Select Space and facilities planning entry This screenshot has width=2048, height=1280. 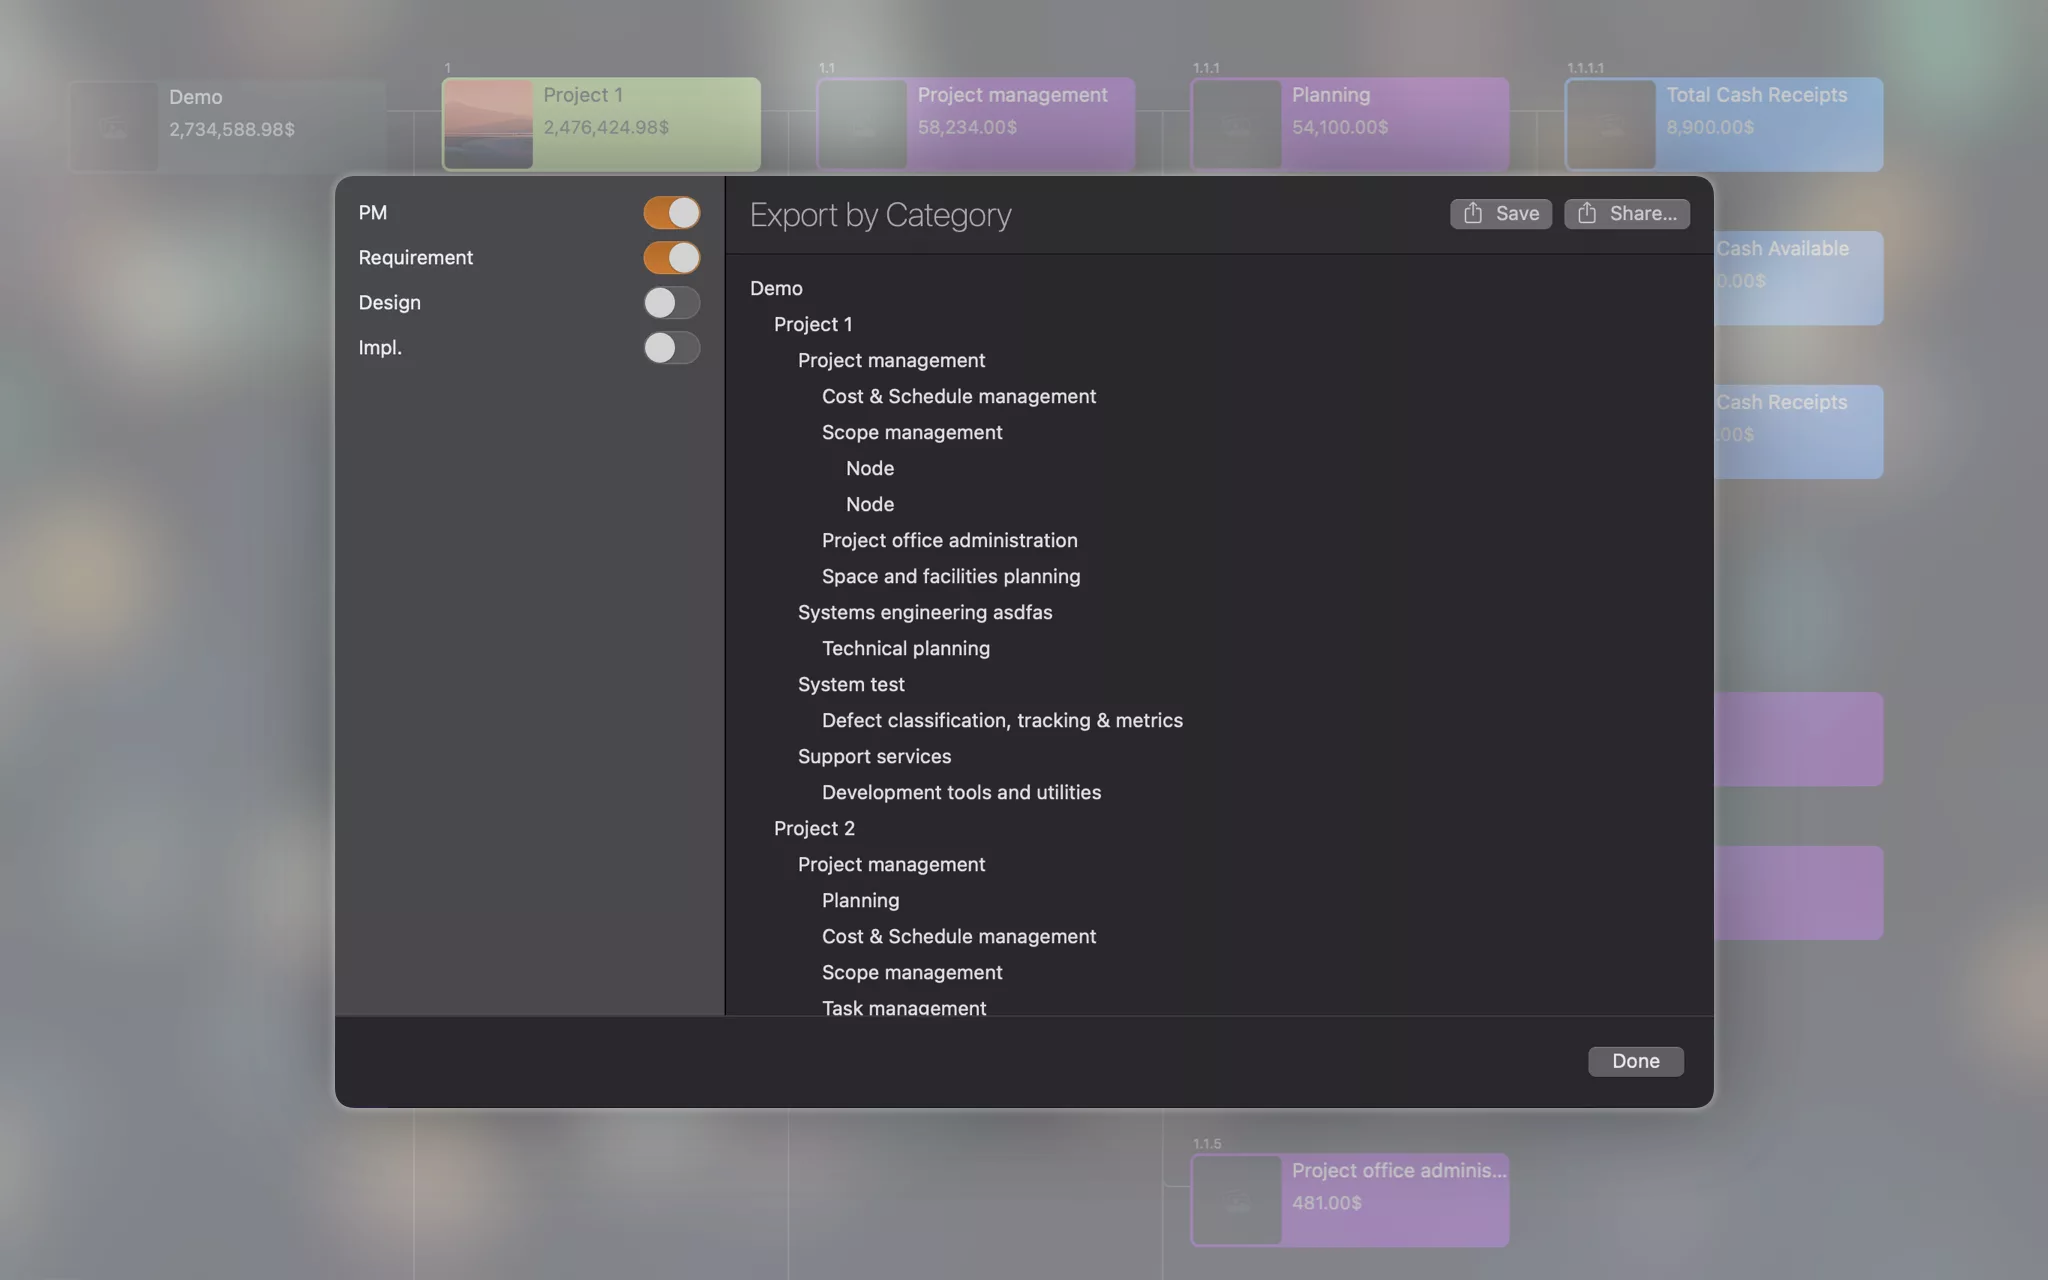(x=950, y=576)
